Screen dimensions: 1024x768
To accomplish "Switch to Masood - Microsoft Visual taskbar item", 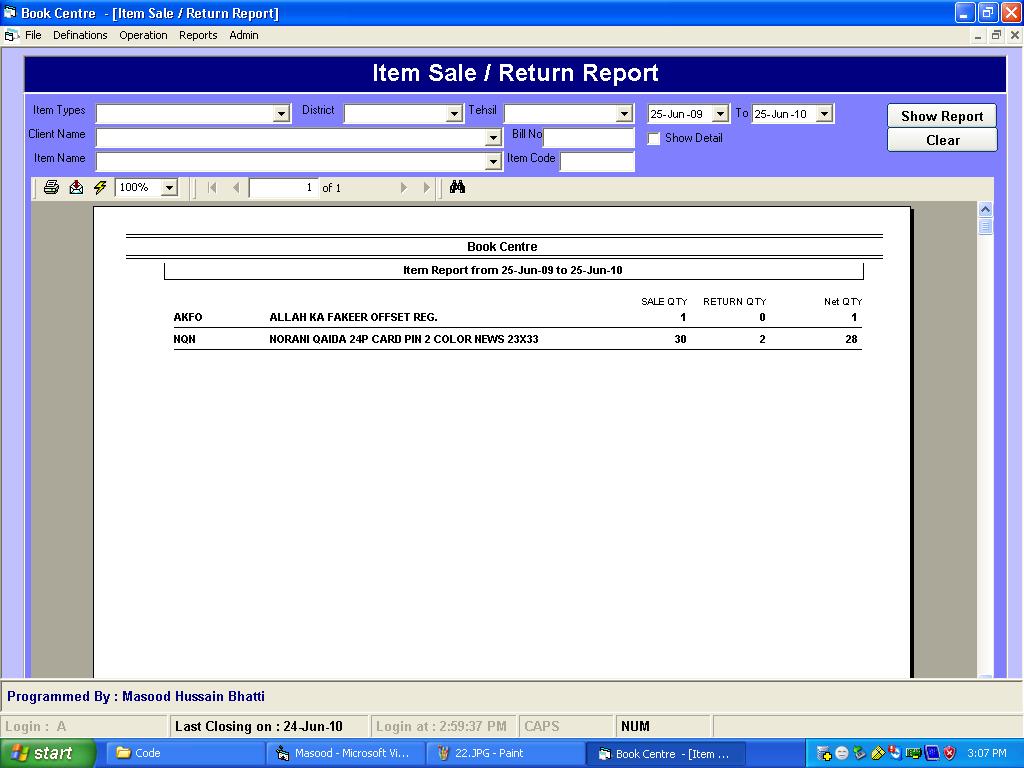I will click(x=345, y=753).
